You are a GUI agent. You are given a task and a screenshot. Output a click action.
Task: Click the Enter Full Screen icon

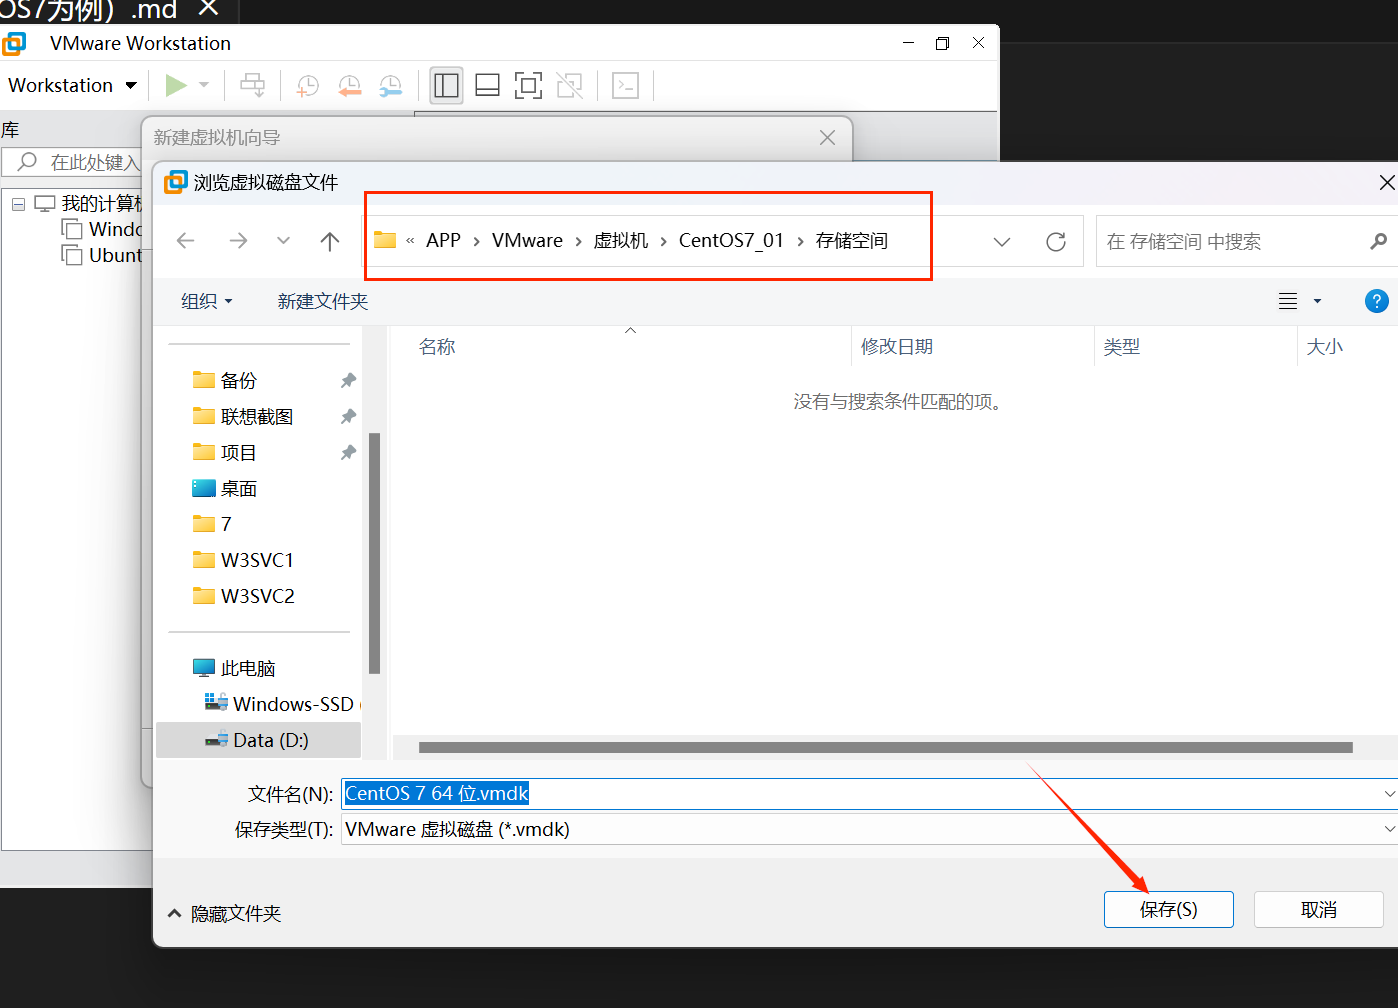point(528,86)
